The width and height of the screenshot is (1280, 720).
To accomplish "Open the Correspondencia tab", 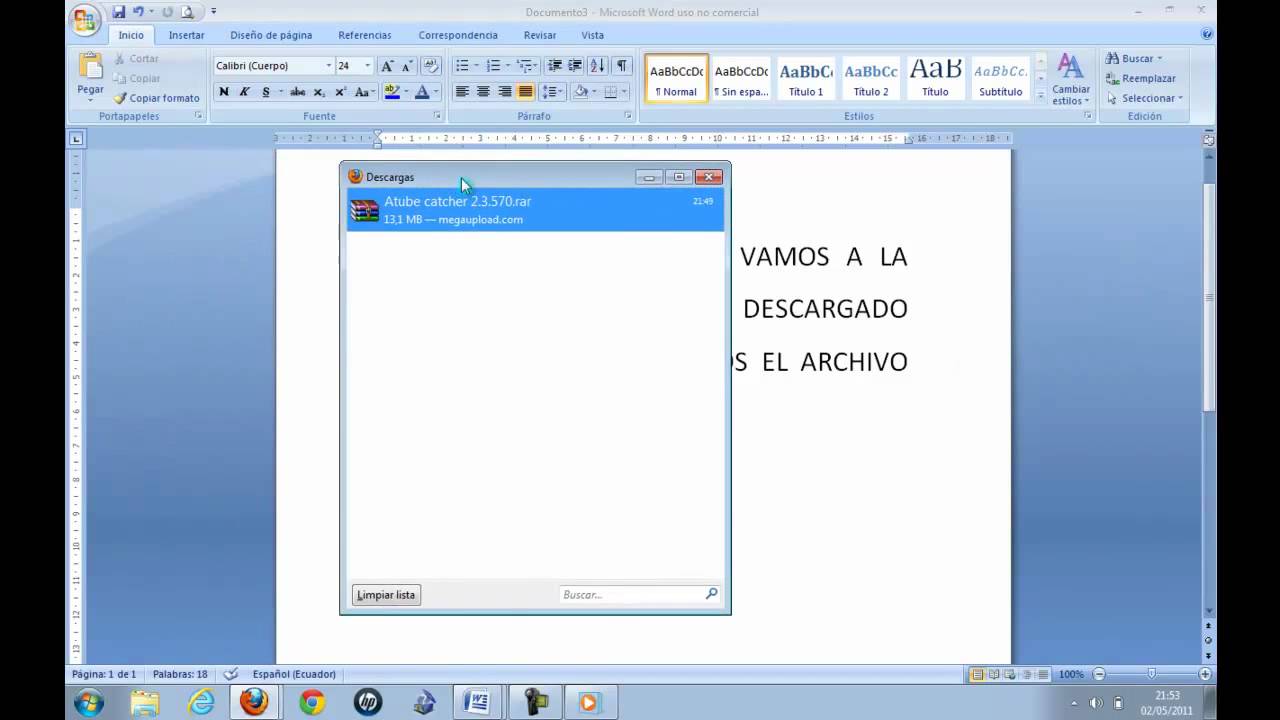I will click(x=458, y=35).
